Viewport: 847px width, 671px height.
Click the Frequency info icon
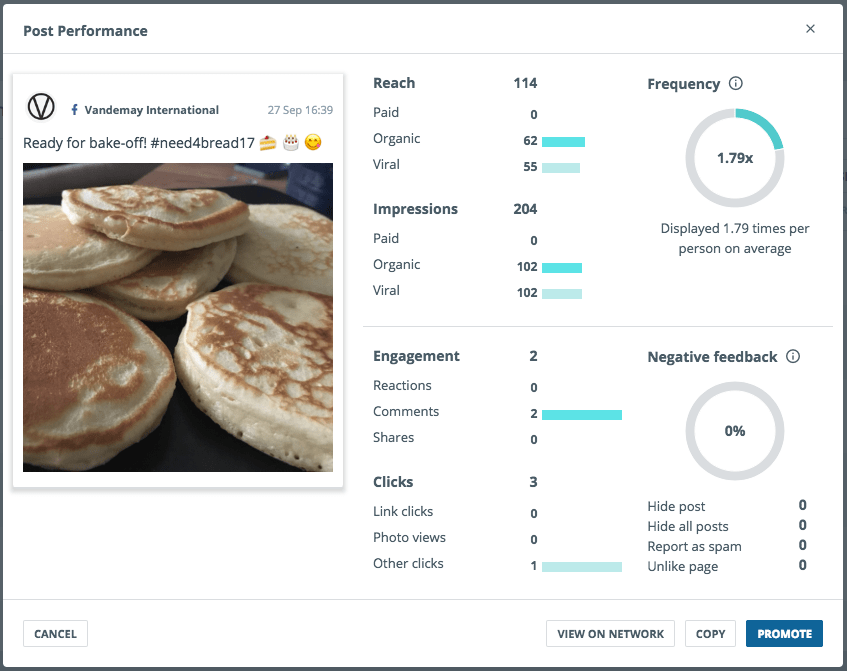(735, 83)
